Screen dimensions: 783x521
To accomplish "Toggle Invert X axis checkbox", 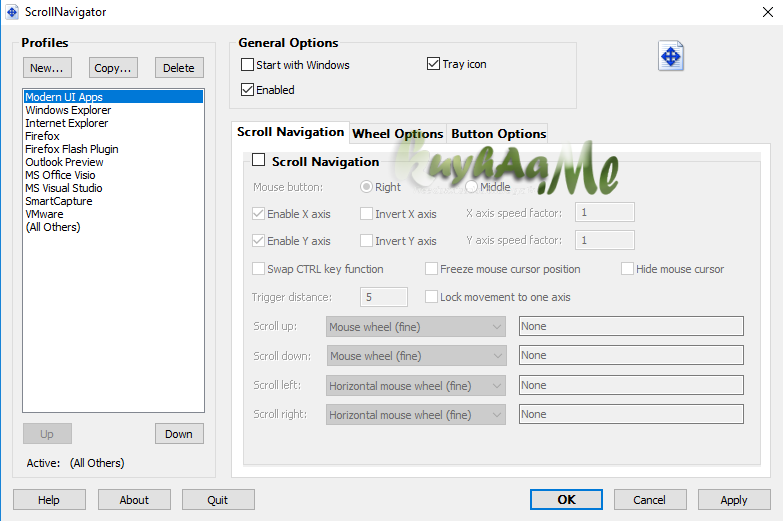I will click(366, 214).
